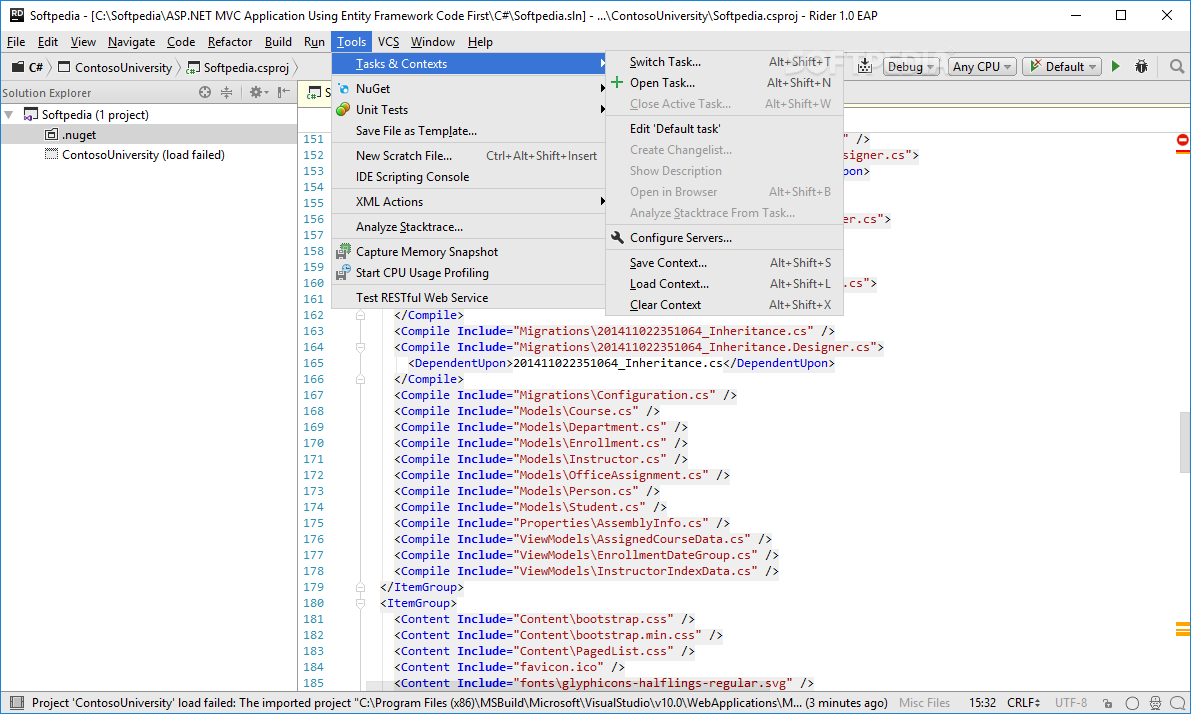Click the Unit Tests menu icon
Screen dimensions: 1191x714
point(343,109)
